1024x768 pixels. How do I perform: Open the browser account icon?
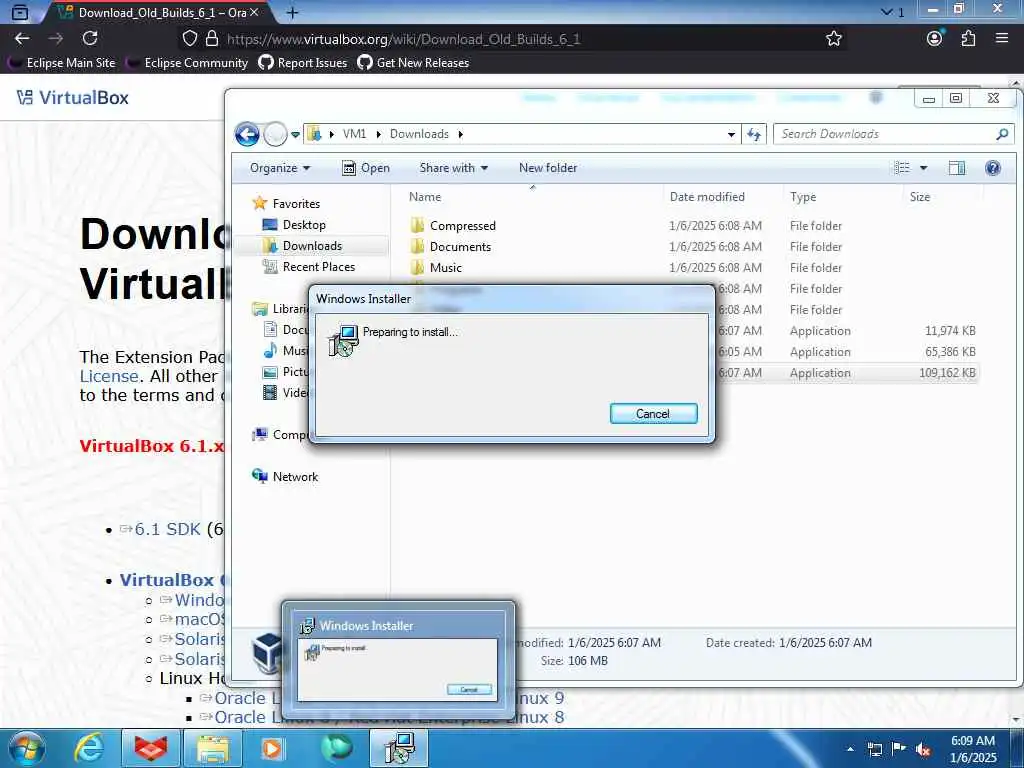pos(935,39)
